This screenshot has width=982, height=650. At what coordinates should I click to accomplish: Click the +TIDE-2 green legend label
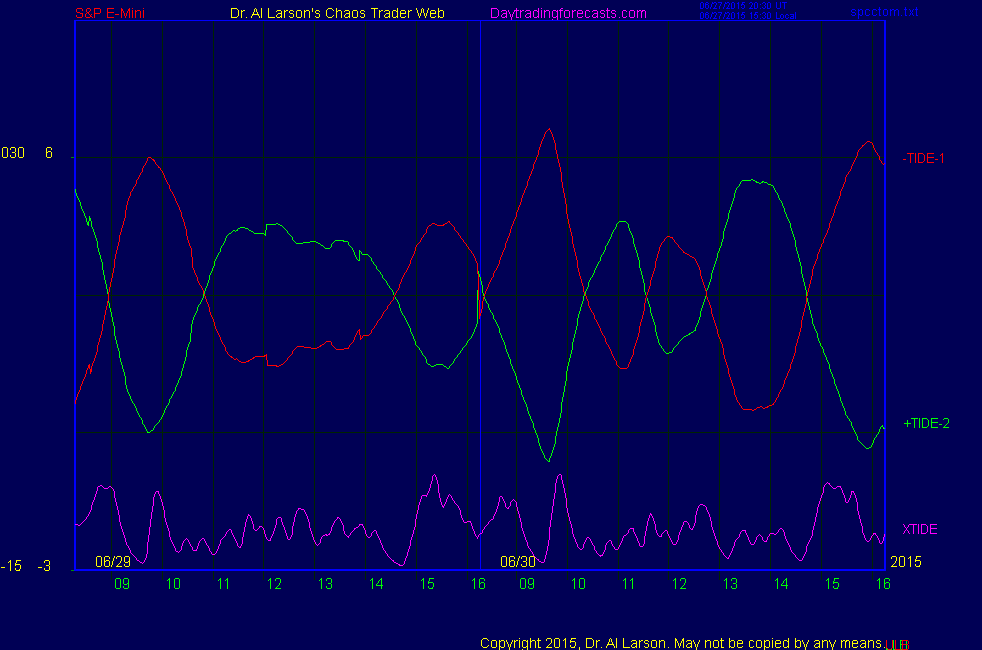click(926, 423)
